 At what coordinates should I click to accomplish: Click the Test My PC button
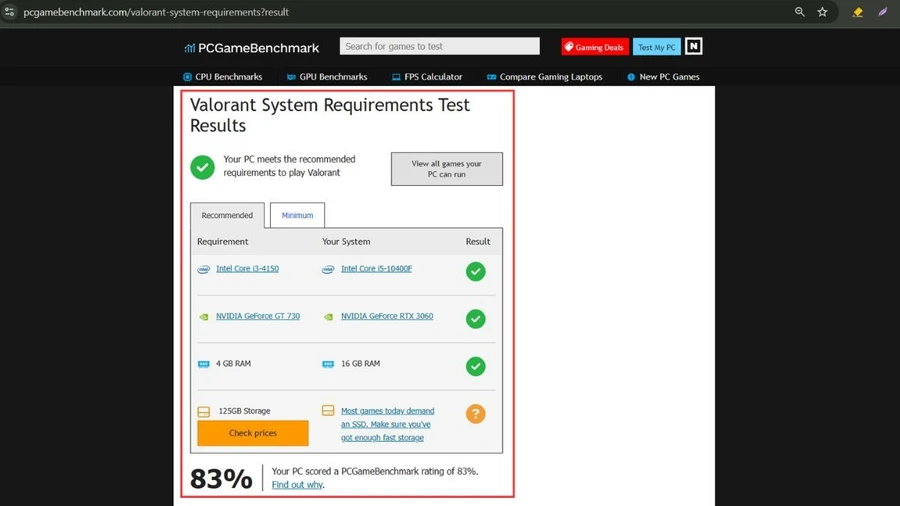(x=657, y=47)
